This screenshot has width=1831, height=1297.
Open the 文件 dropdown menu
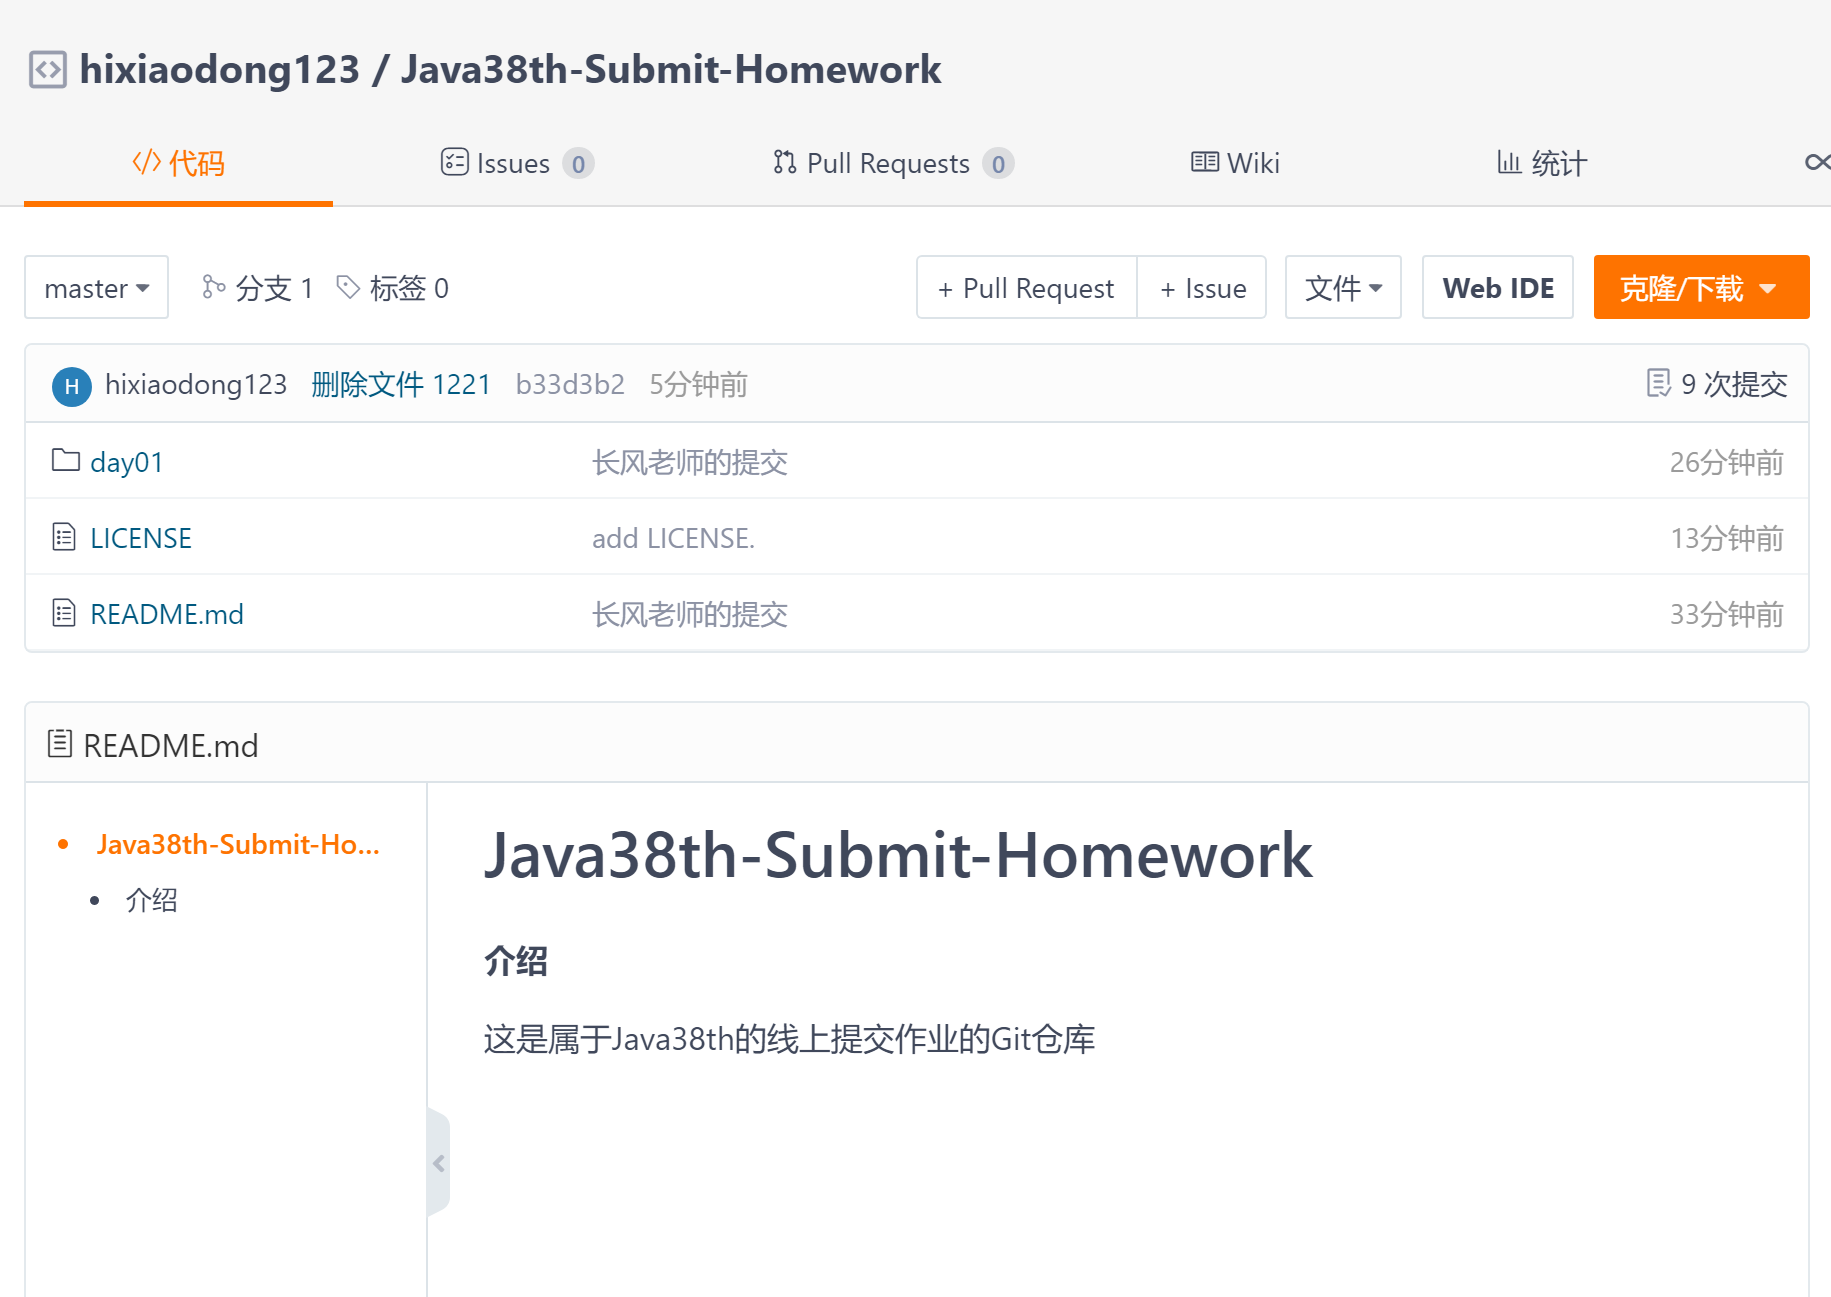coord(1342,288)
